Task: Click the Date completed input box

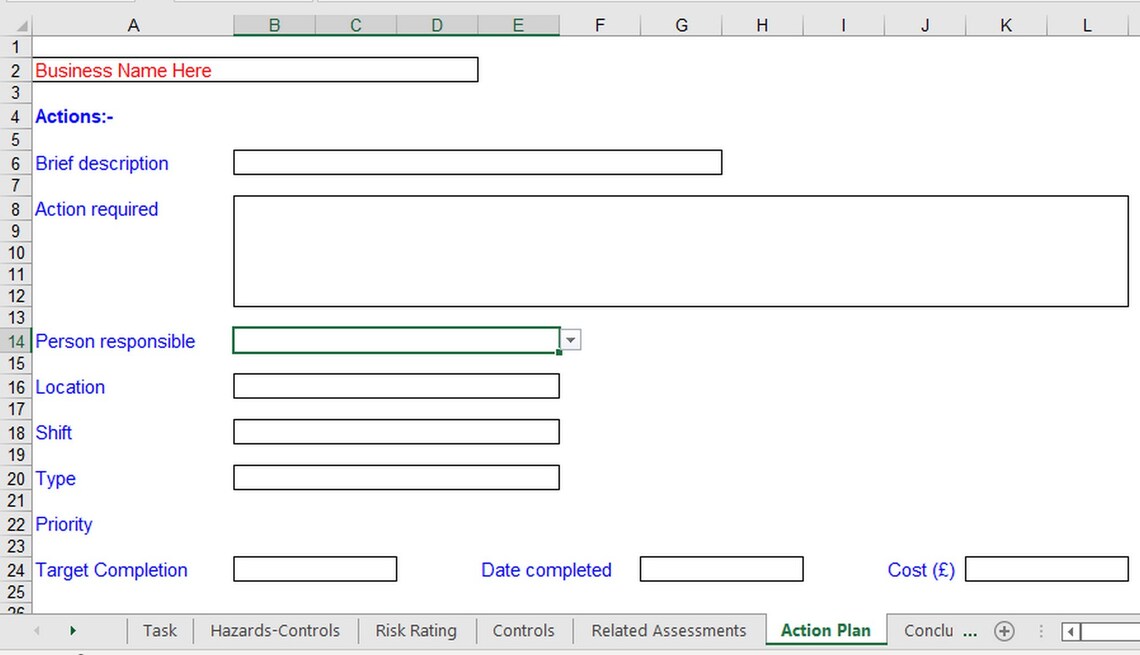Action: coord(722,569)
